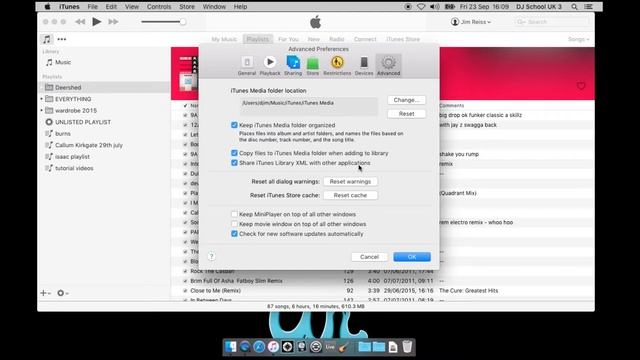The width and height of the screenshot is (640, 360).
Task: Open the Songs view dropdown
Action: point(578,39)
